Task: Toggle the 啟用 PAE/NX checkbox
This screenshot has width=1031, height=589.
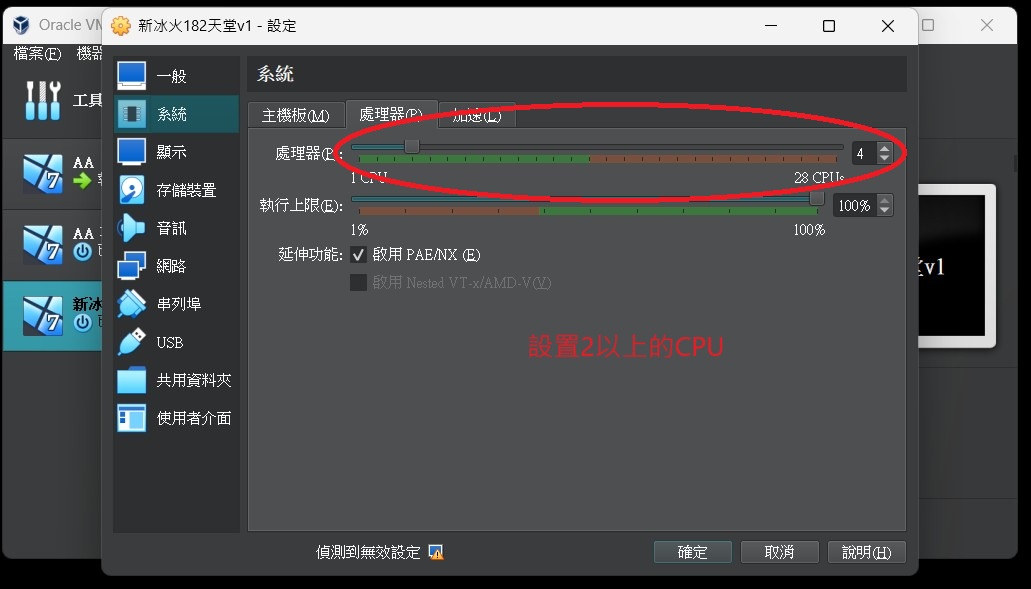Action: (x=358, y=255)
